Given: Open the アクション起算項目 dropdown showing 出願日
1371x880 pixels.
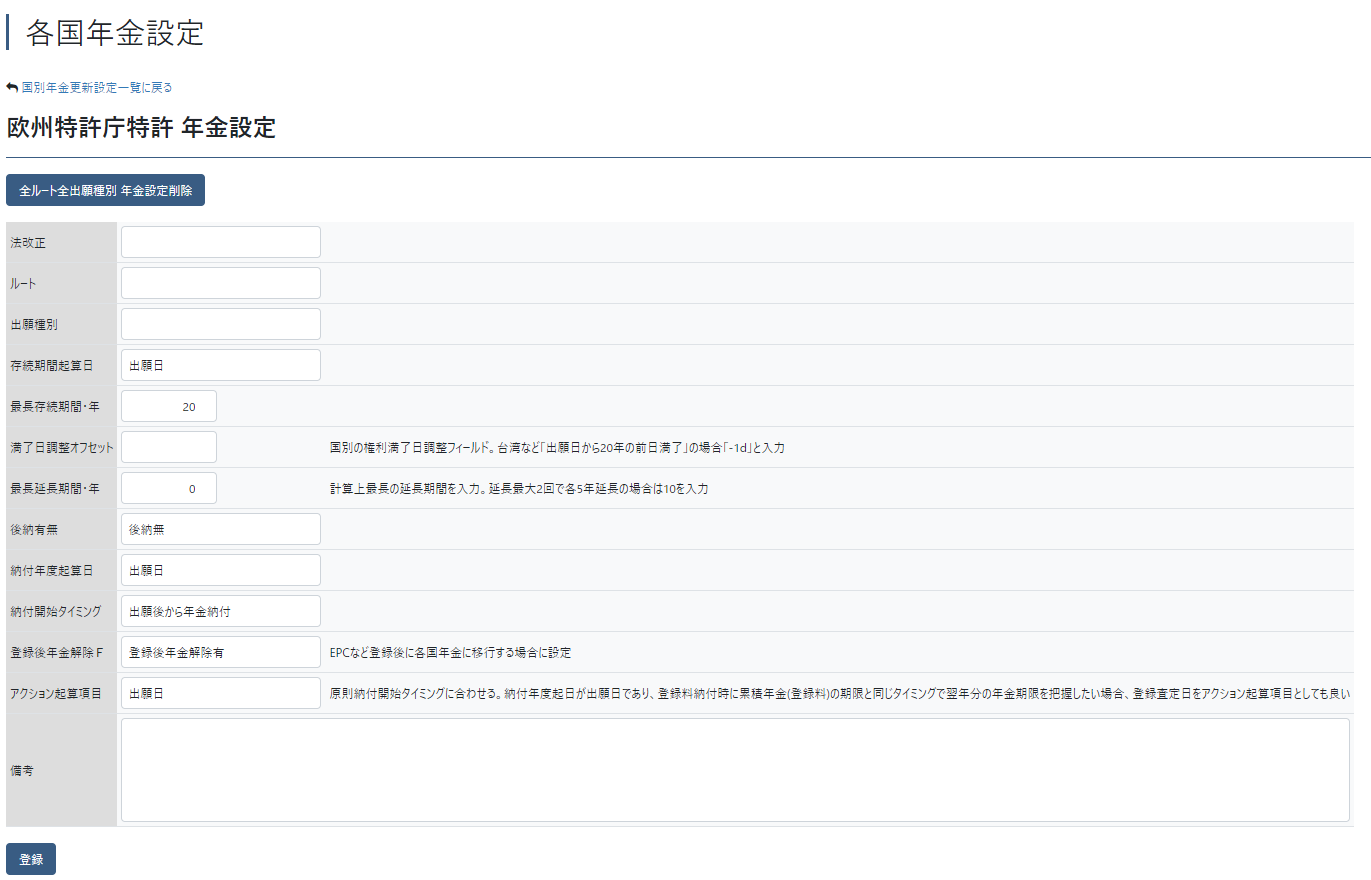Looking at the screenshot, I should pyautogui.click(x=221, y=693).
